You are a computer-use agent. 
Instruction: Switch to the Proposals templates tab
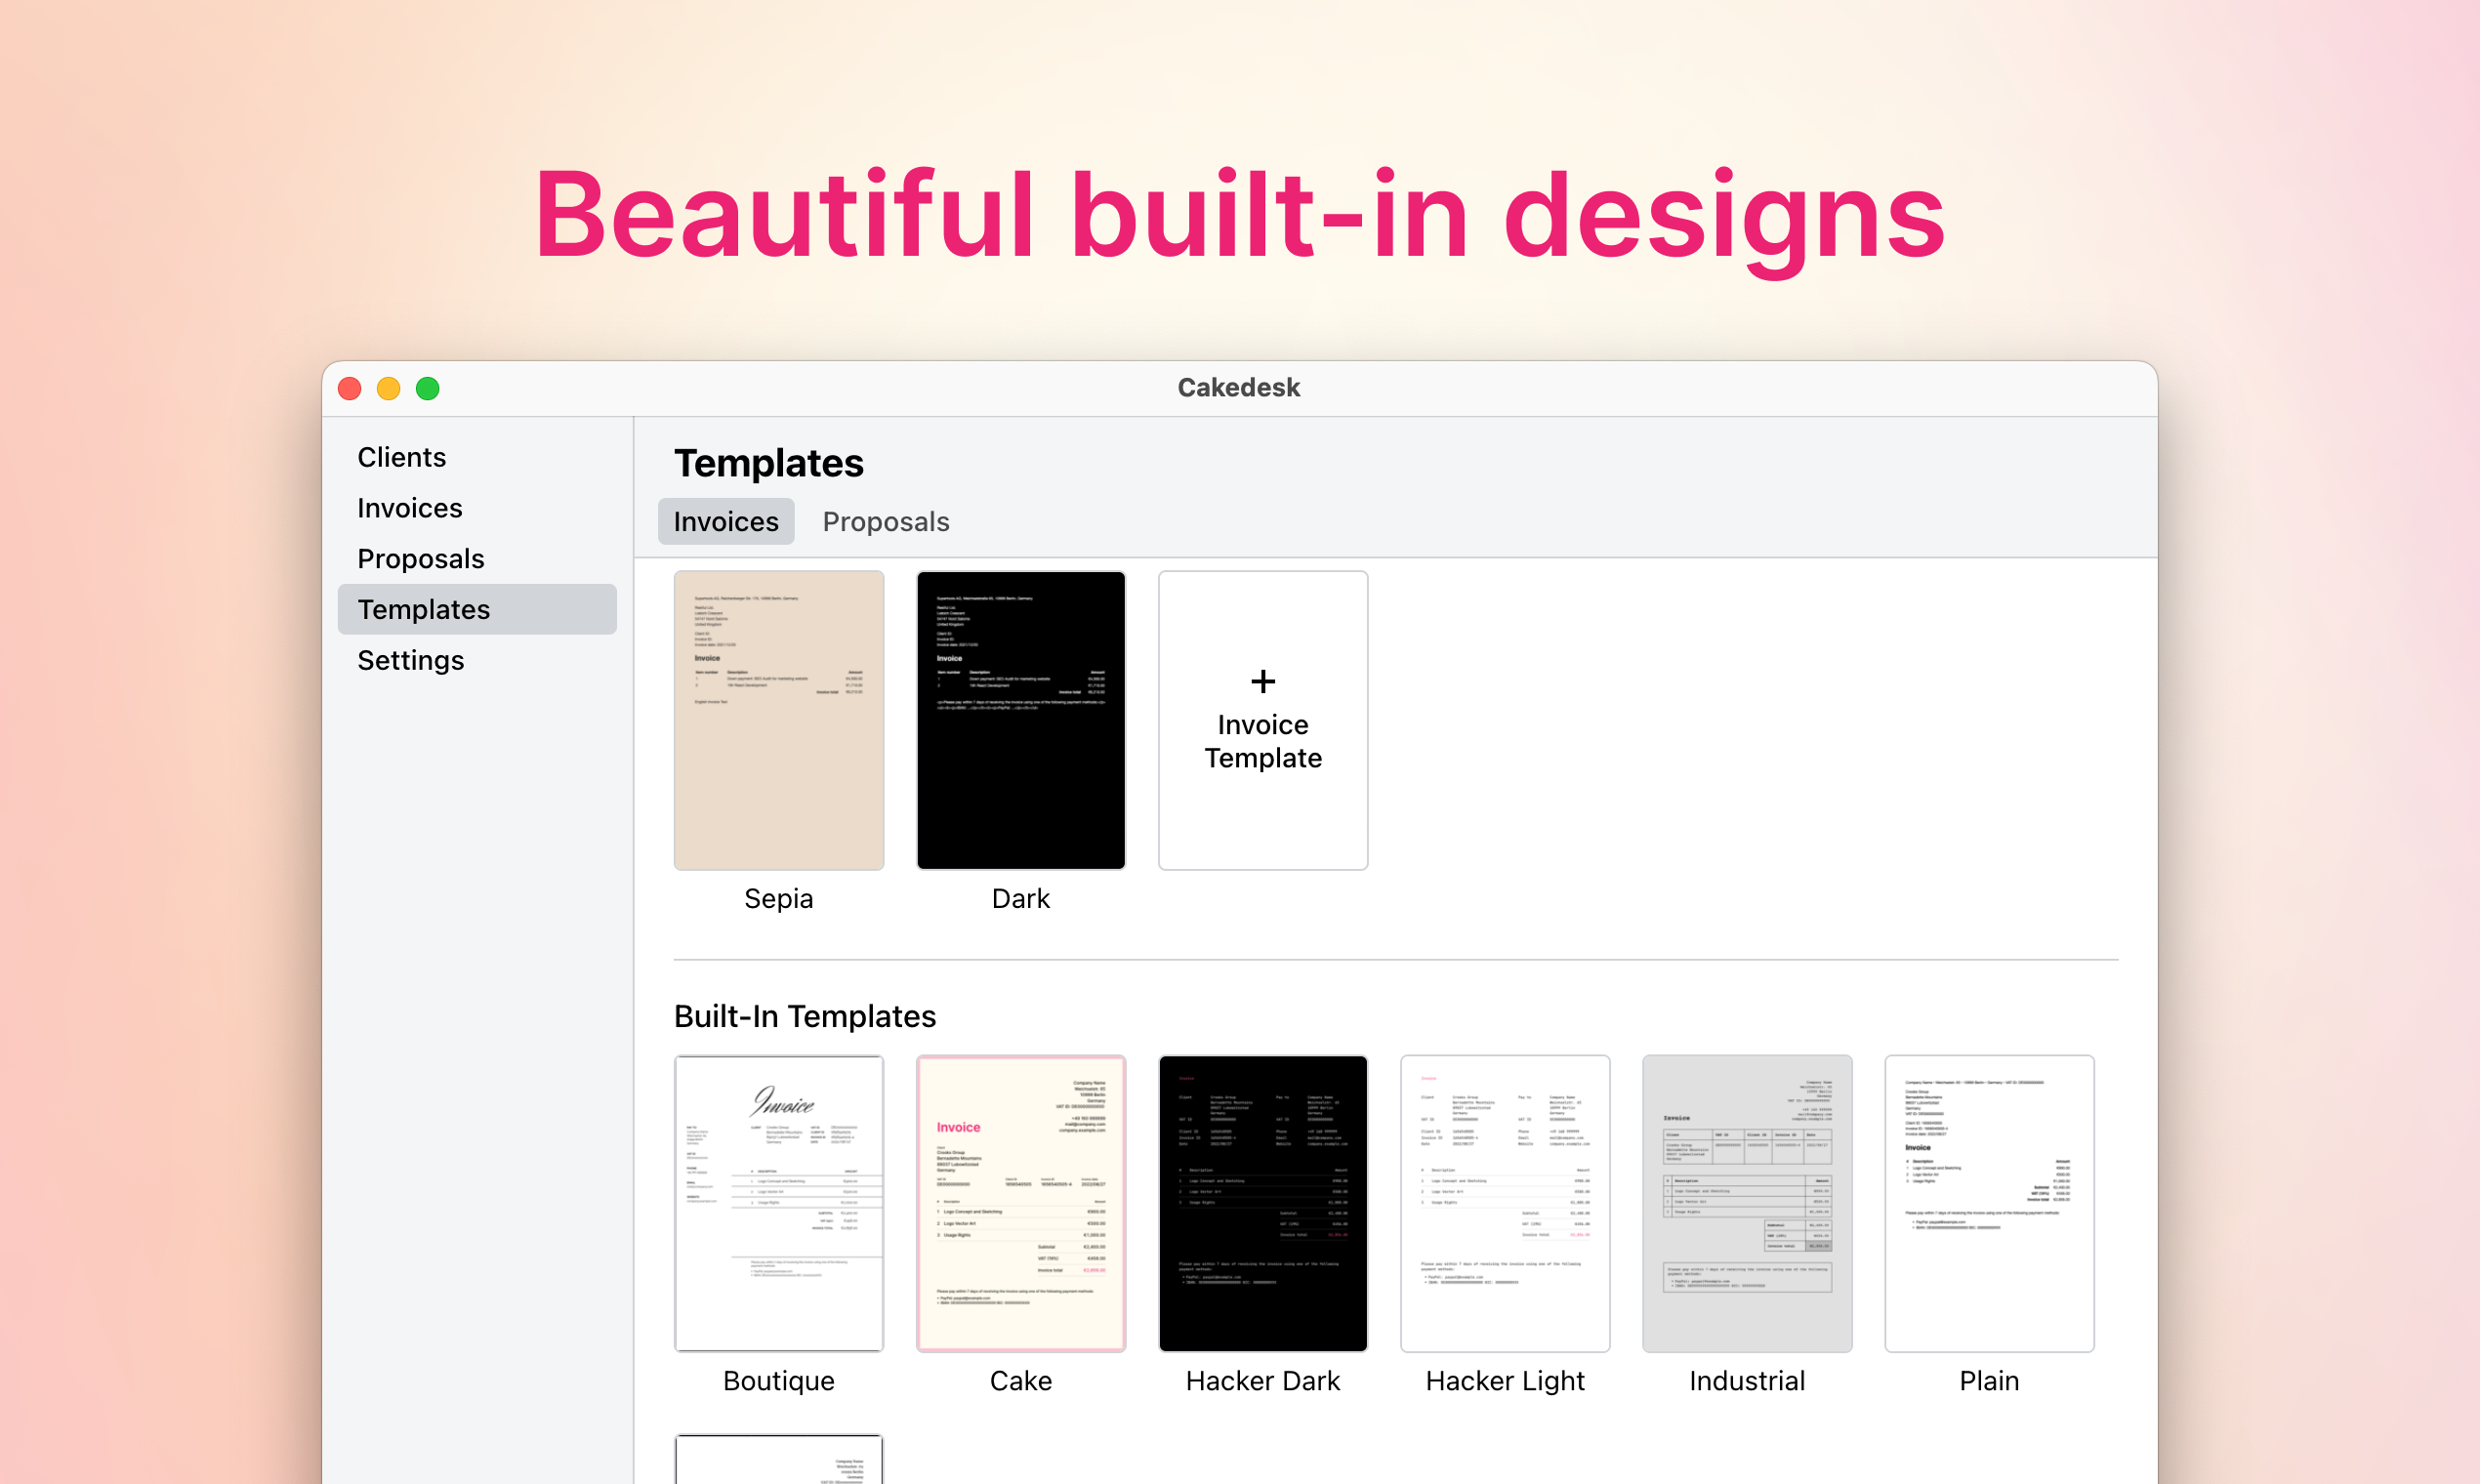pyautogui.click(x=886, y=521)
